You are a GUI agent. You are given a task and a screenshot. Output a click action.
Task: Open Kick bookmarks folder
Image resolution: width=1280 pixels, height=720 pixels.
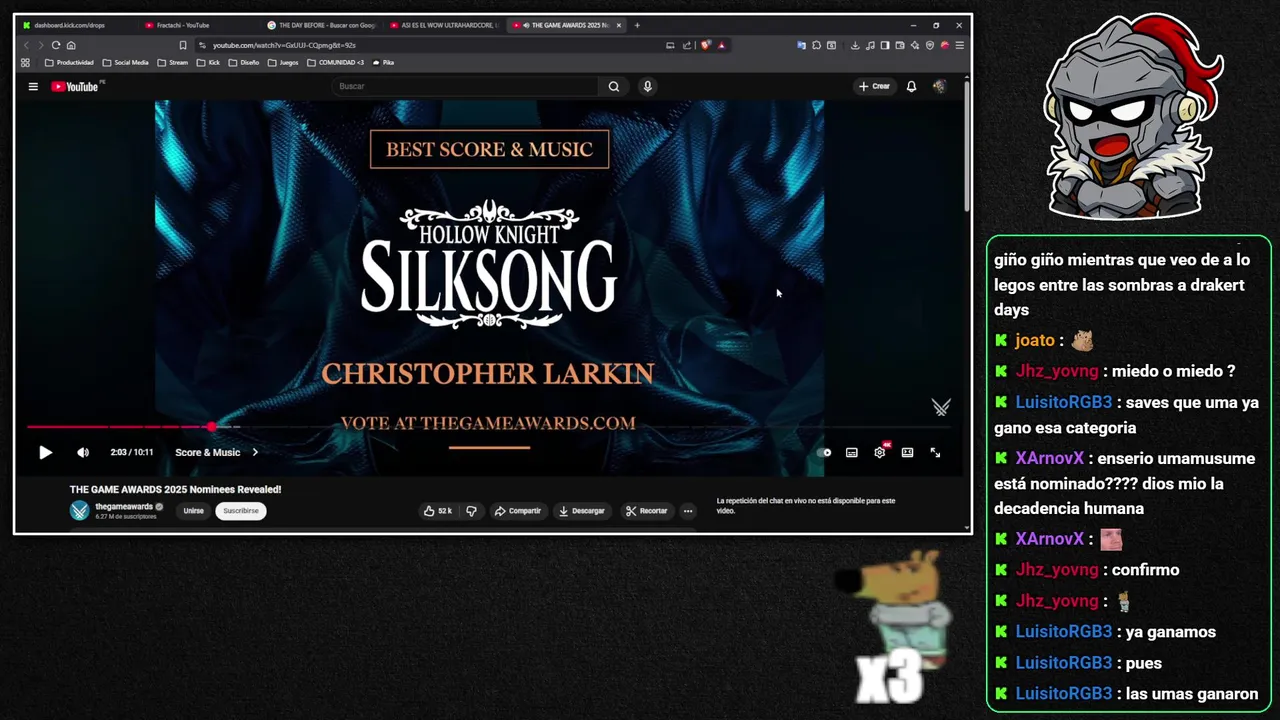208,62
